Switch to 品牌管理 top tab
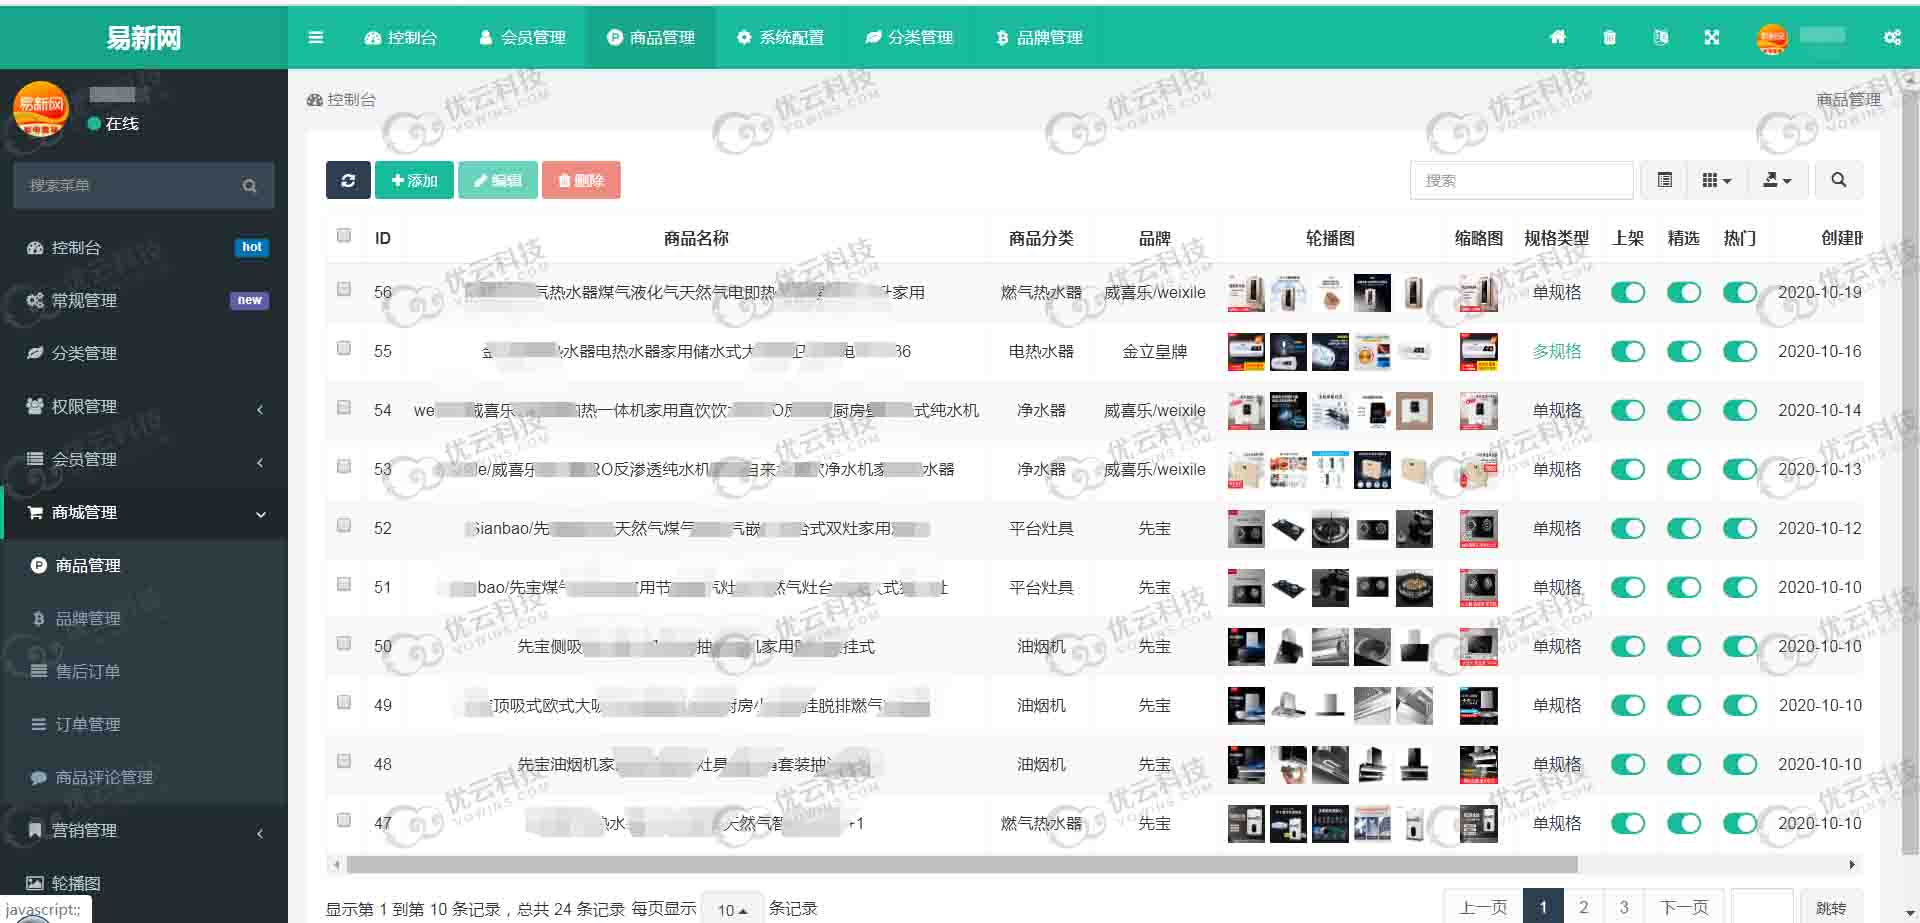Viewport: 1920px width, 923px height. 1039,37
